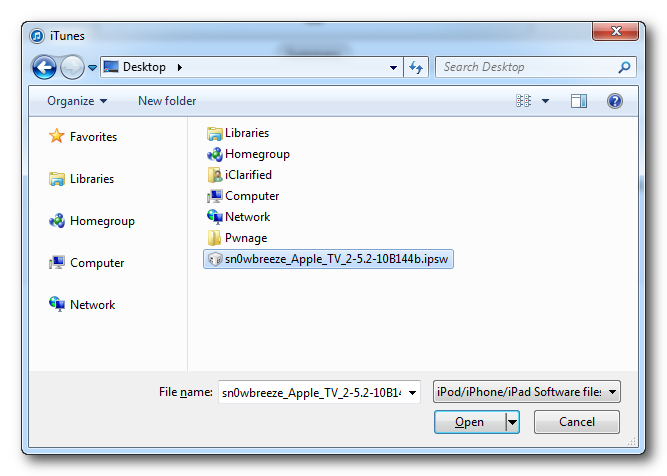
Task: Click the Pwnage folder icon
Action: tap(214, 238)
